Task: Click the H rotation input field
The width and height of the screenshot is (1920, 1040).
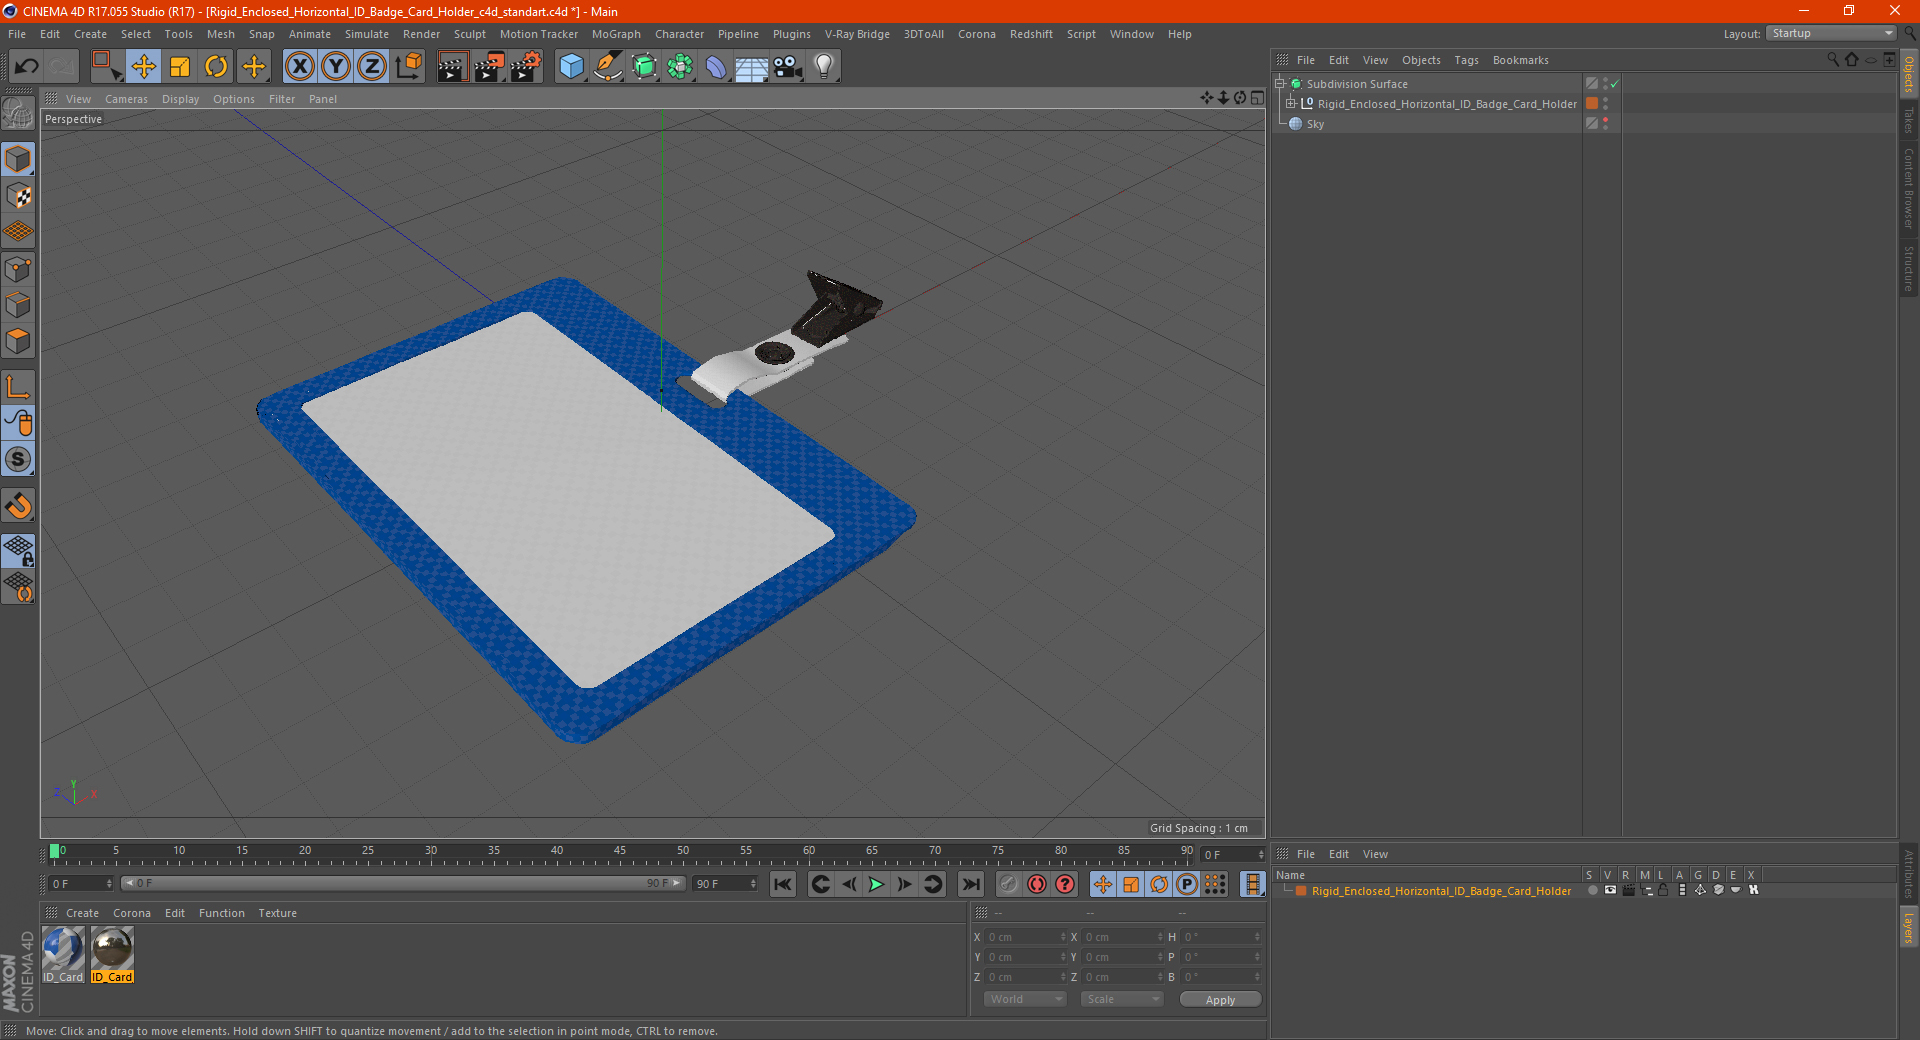Action: pyautogui.click(x=1220, y=937)
